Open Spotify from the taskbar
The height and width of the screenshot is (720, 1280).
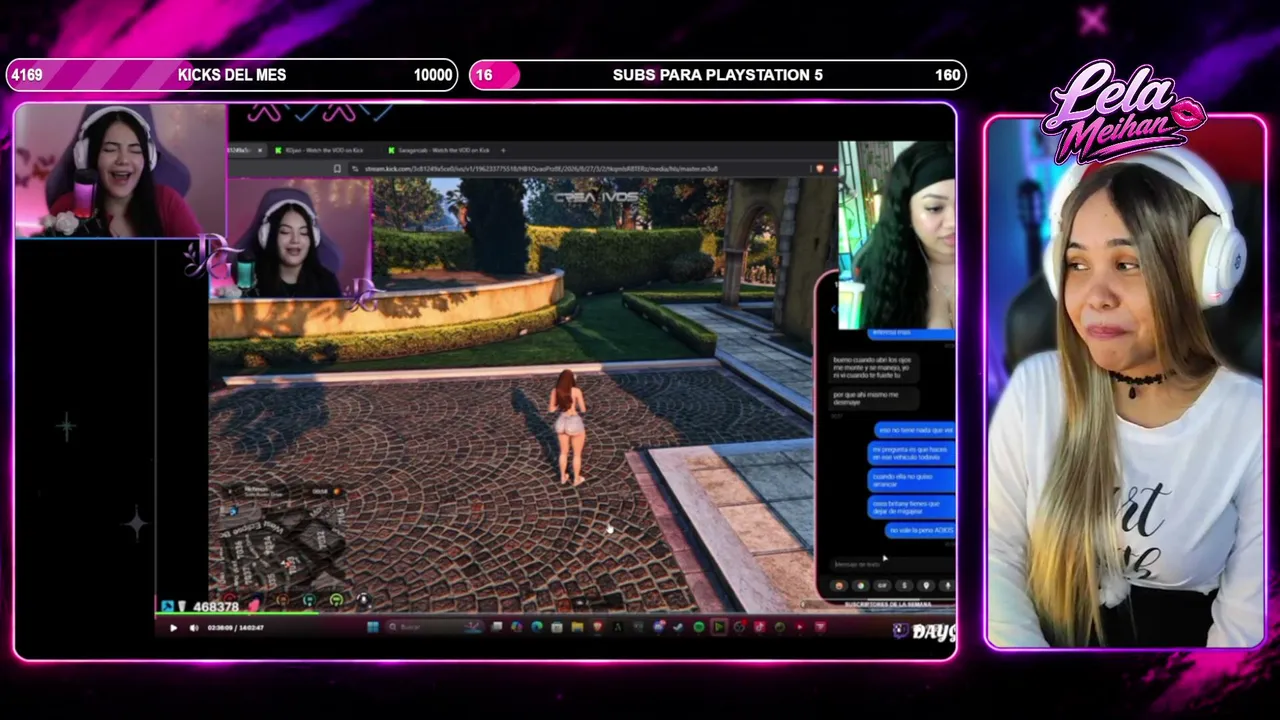pos(698,627)
